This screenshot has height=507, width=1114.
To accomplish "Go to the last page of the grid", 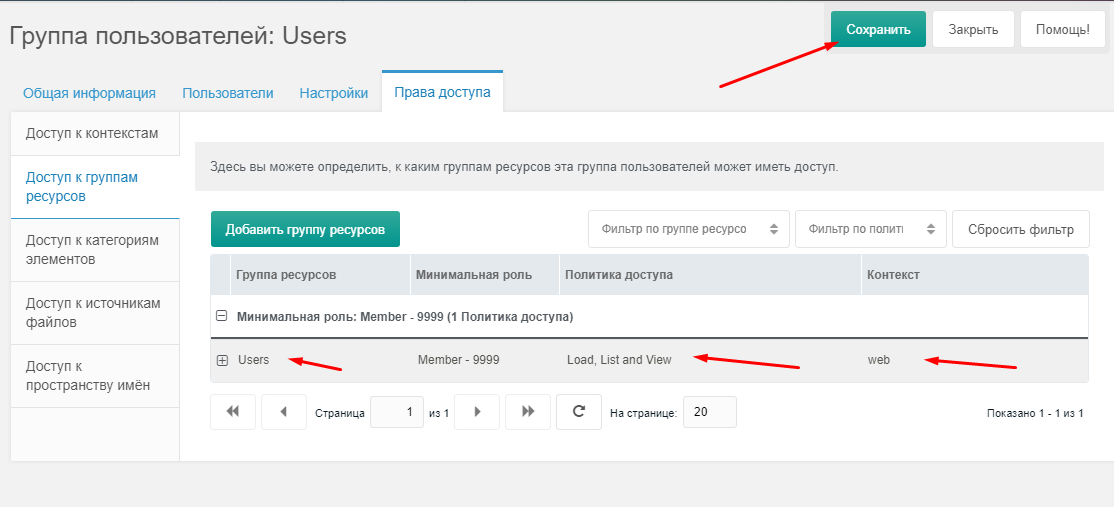I will pyautogui.click(x=528, y=412).
